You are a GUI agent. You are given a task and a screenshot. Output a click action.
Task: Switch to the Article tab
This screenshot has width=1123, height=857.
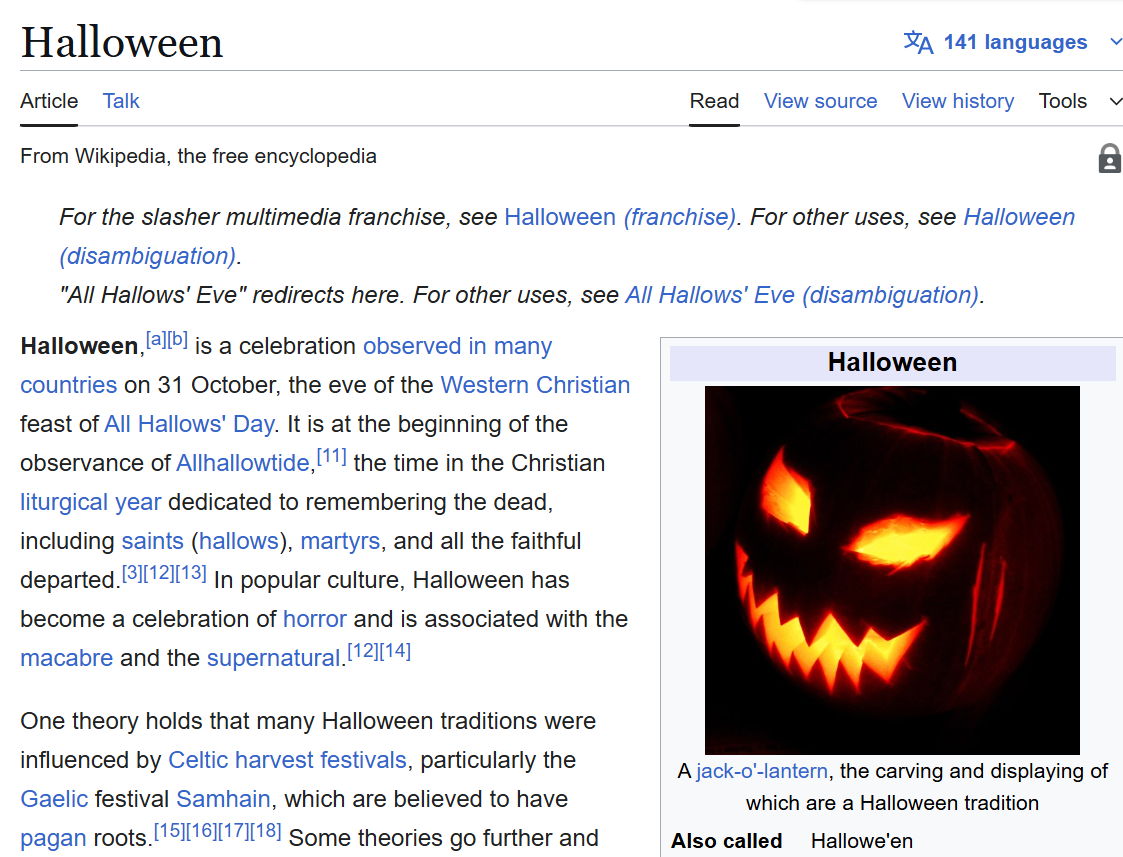tap(49, 101)
